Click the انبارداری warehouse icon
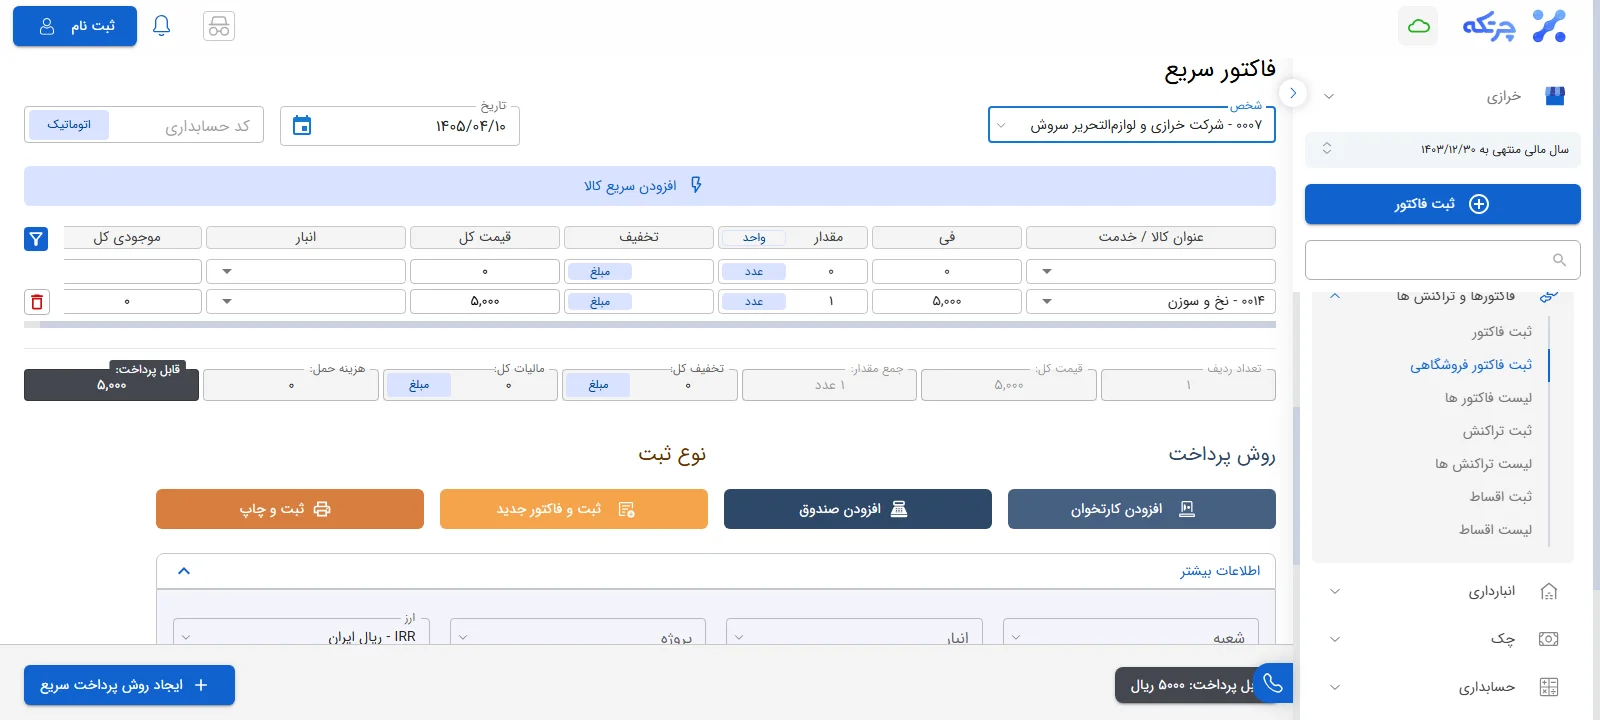This screenshot has height=720, width=1600. (1549, 591)
